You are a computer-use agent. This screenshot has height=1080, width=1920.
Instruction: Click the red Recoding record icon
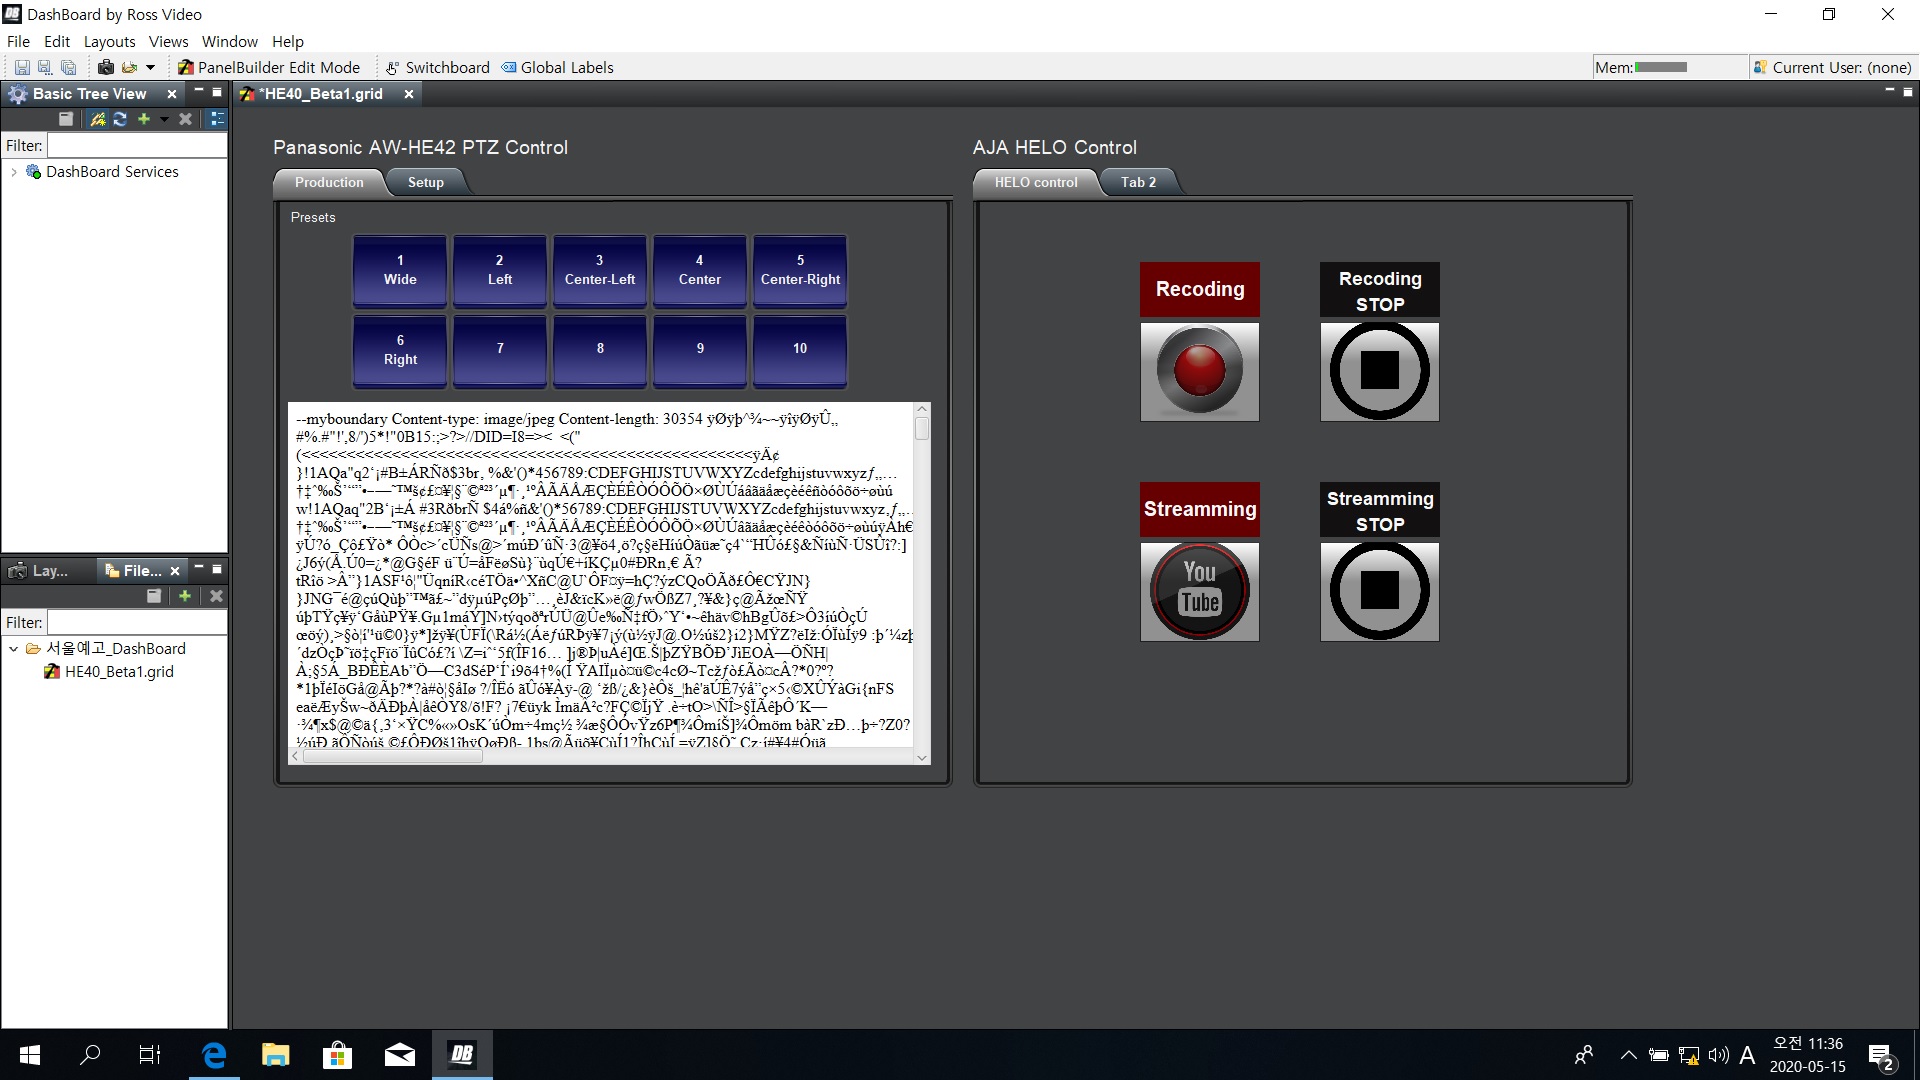tap(1199, 371)
